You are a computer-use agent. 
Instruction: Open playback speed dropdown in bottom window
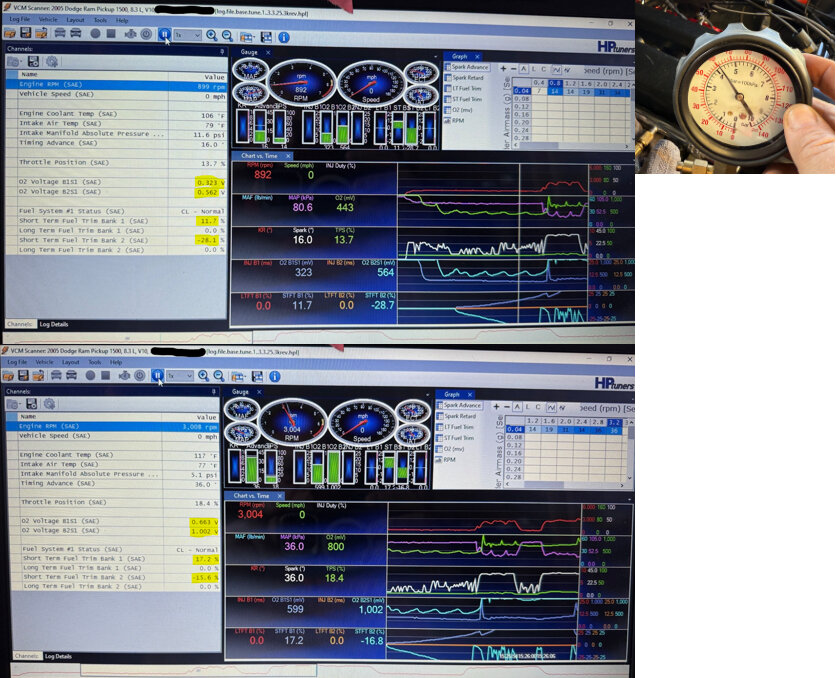(180, 376)
